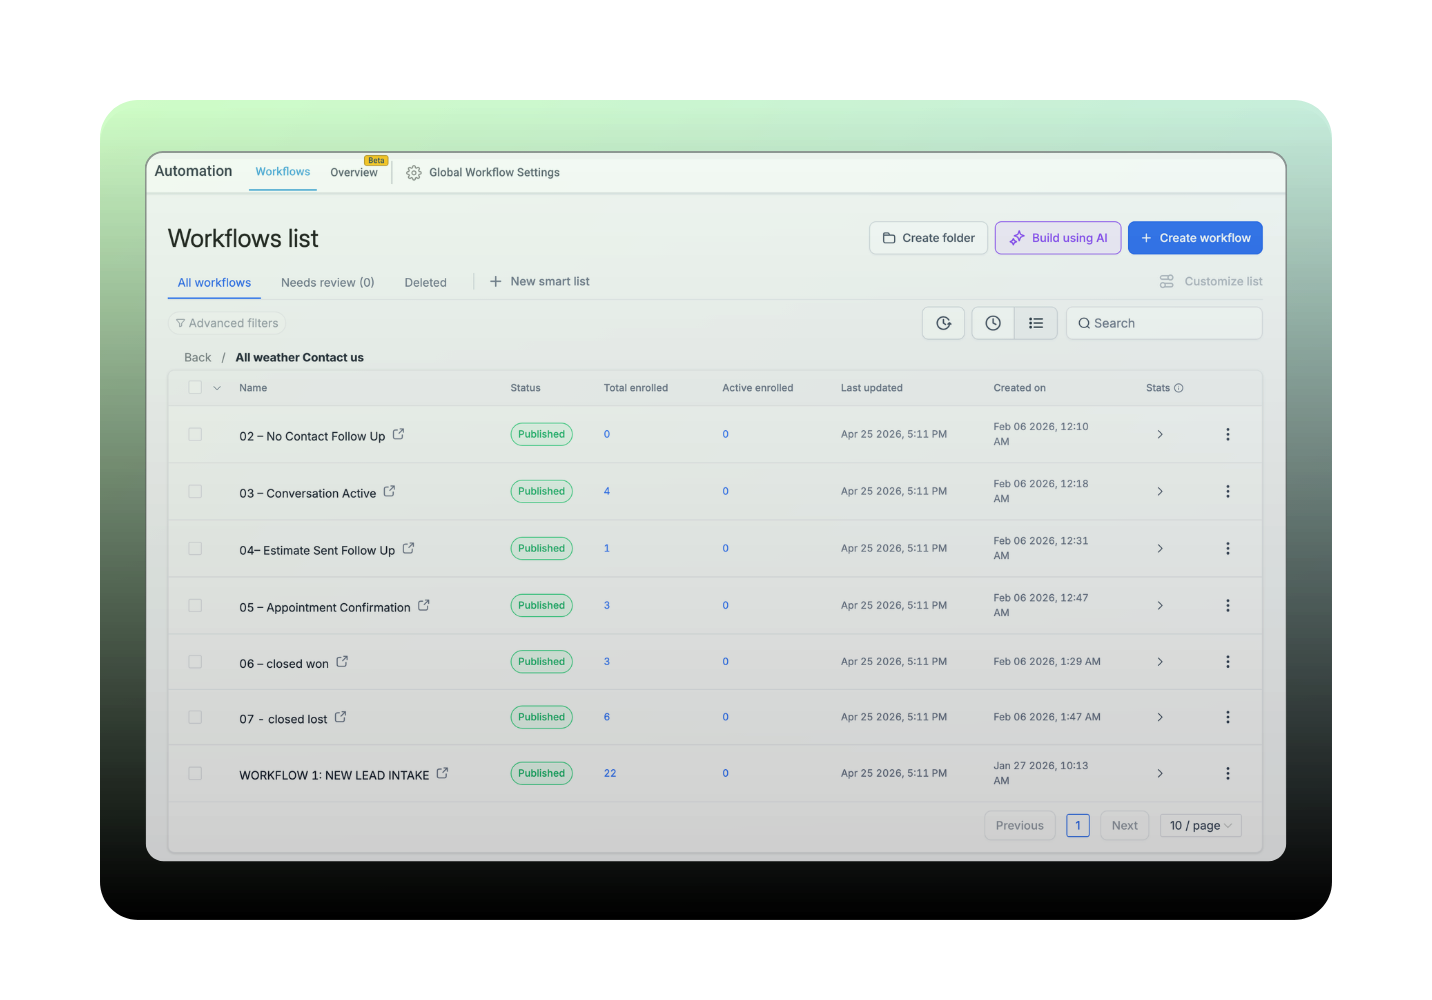
Task: Click the three-dot menu for 05 – Appointment Confirmation
Action: tap(1228, 606)
